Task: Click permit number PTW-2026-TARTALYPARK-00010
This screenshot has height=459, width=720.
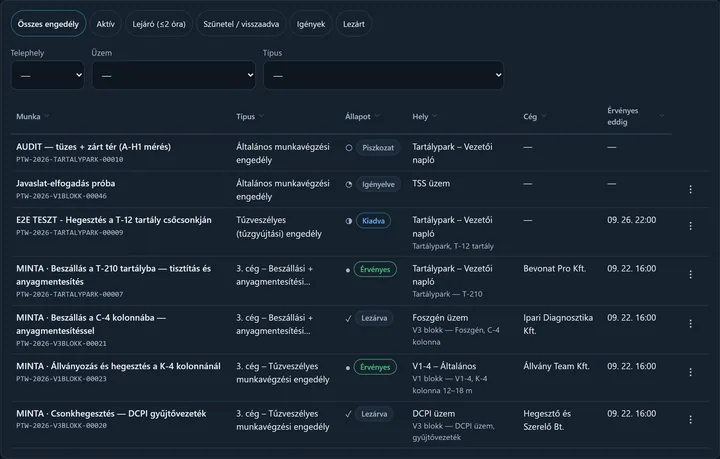Action: point(70,160)
